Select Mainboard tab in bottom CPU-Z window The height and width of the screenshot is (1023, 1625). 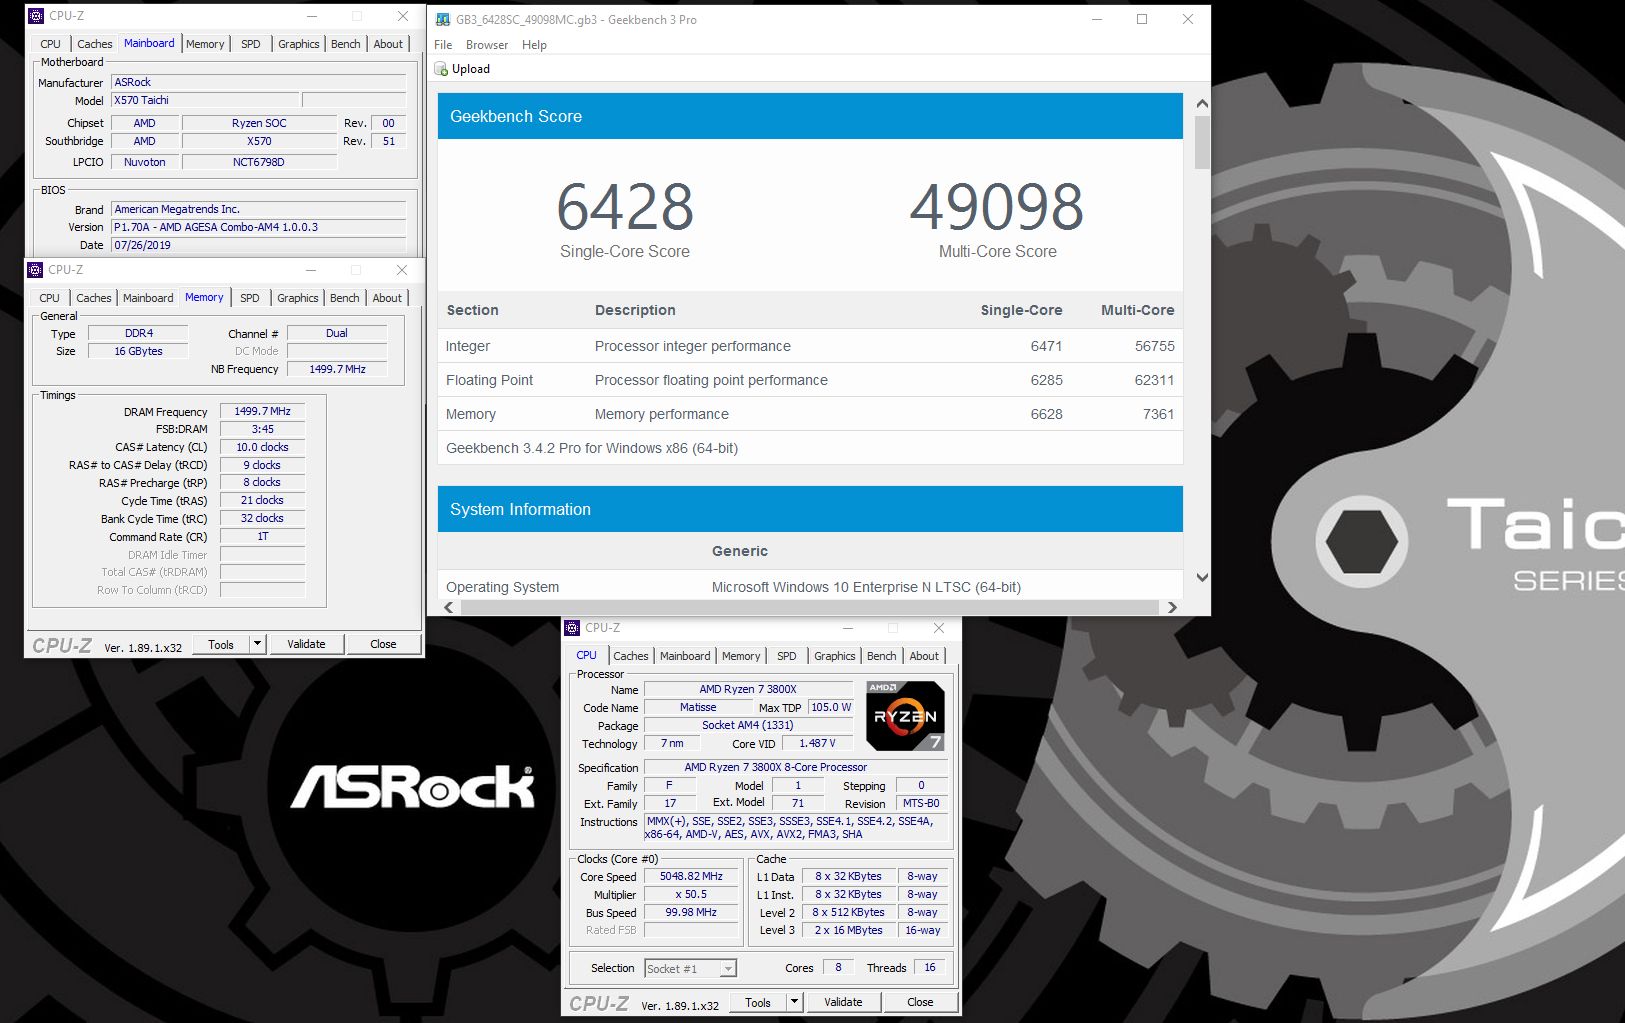pos(685,656)
